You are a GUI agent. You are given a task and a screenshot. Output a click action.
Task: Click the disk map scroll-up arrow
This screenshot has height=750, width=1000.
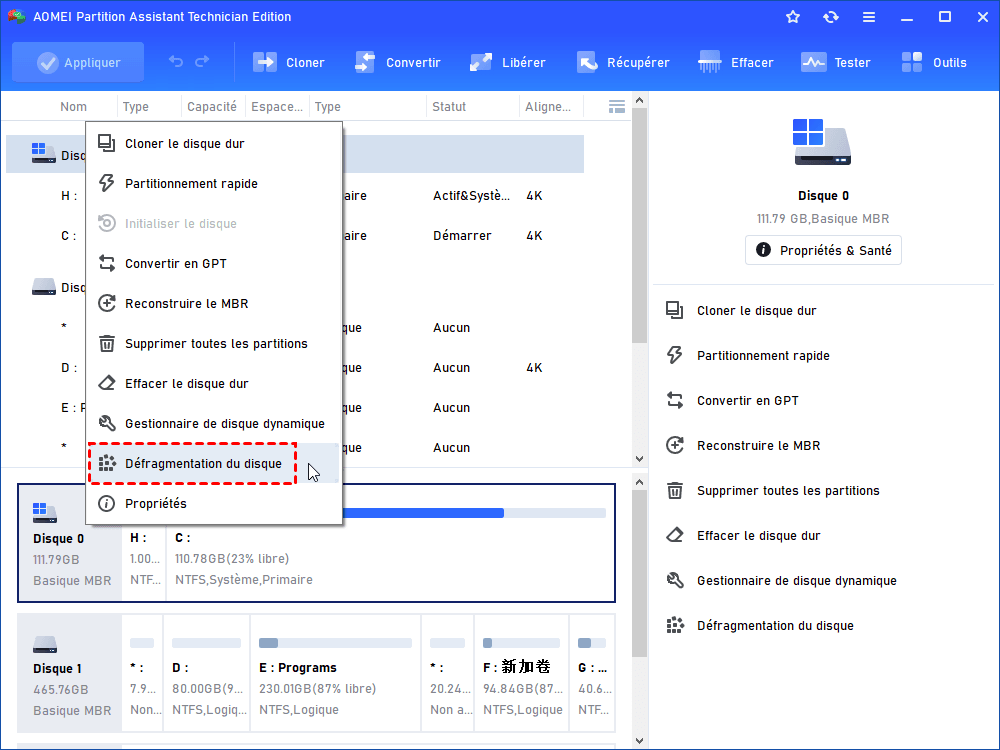[x=640, y=483]
